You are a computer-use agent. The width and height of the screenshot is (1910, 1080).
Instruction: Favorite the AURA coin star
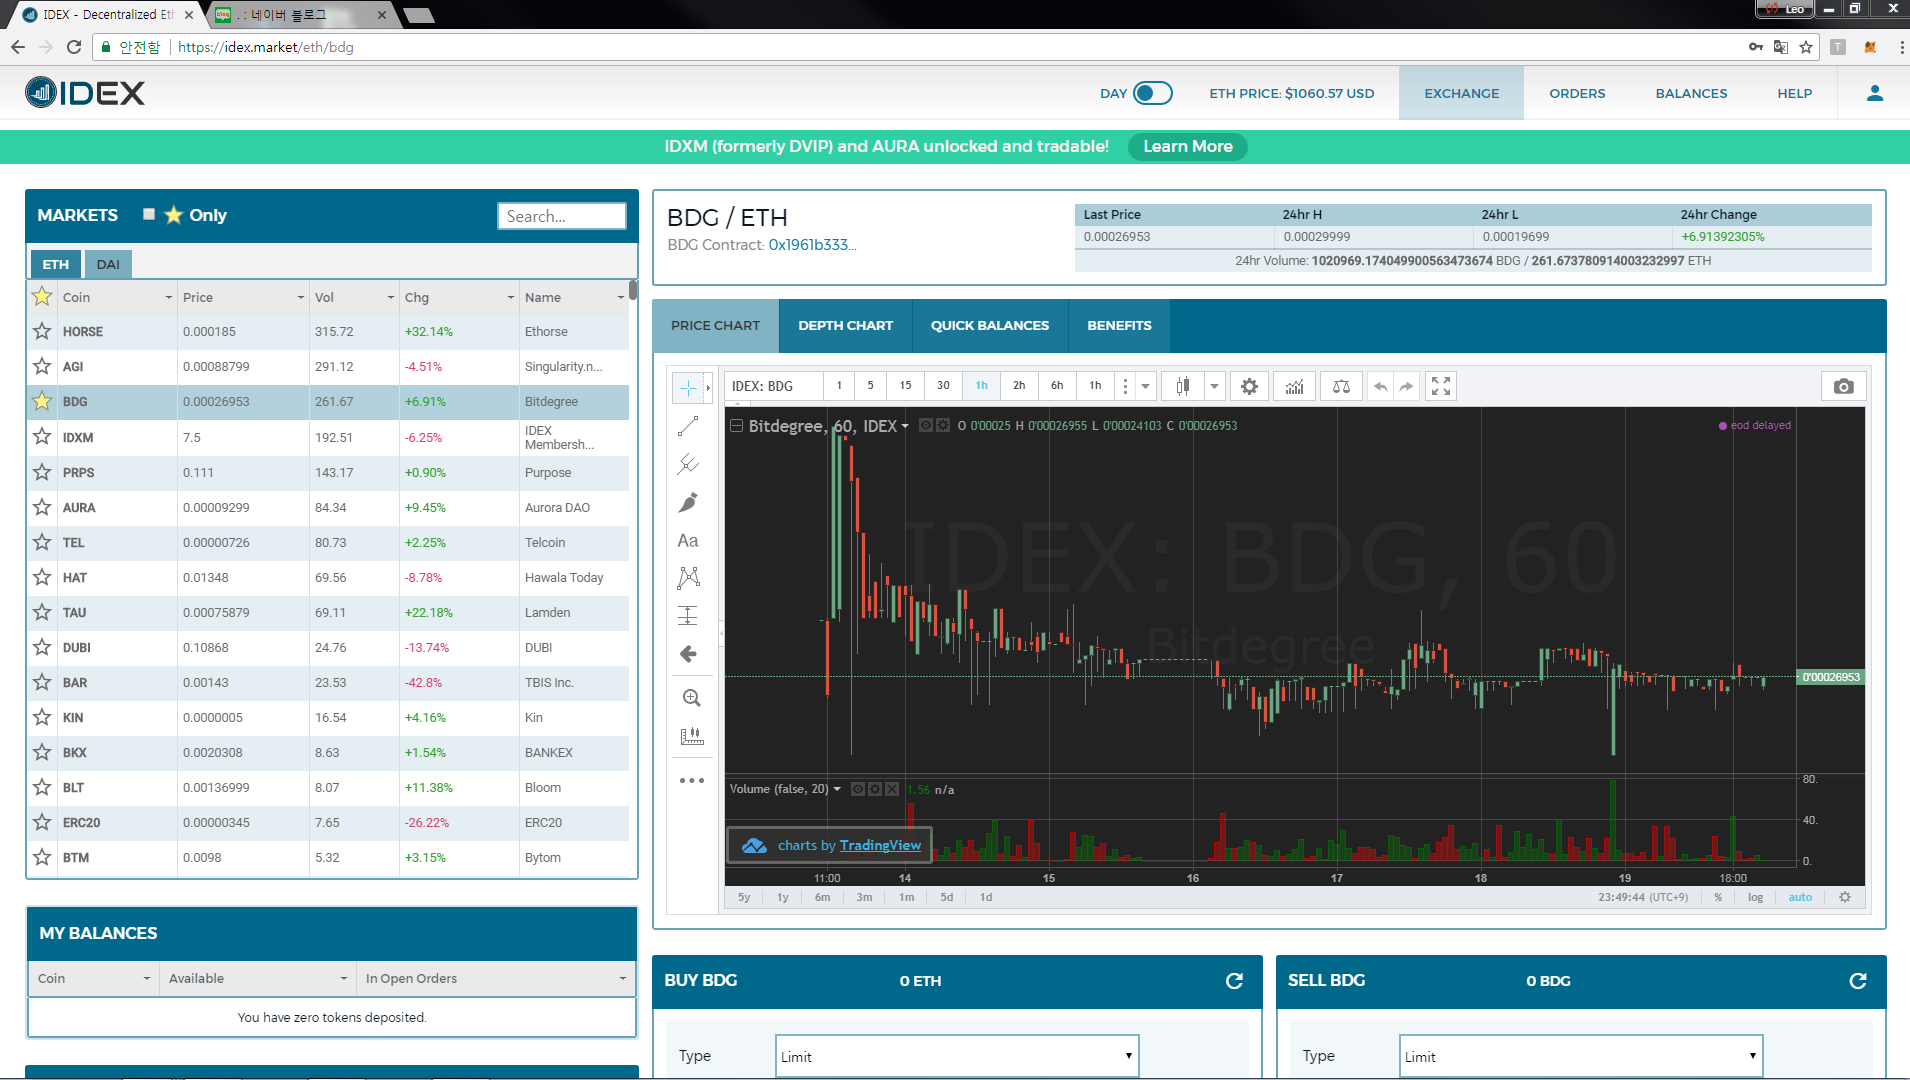click(42, 507)
